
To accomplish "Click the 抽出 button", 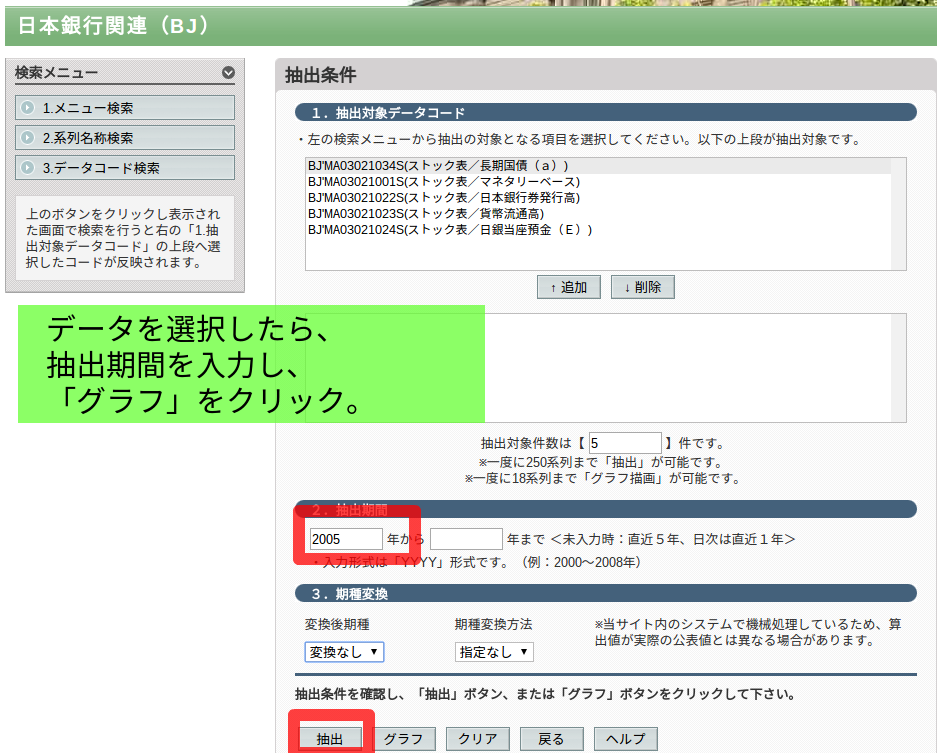I will (x=330, y=739).
